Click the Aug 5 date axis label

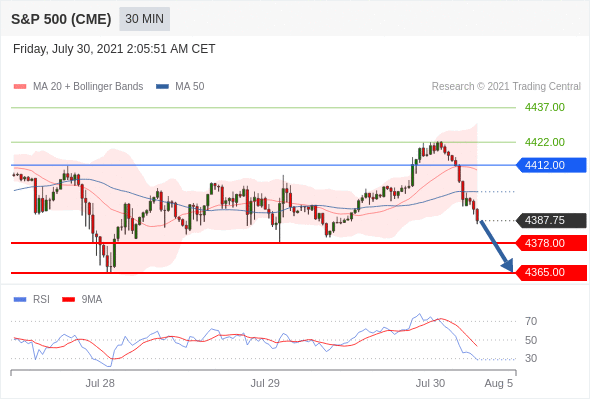pyautogui.click(x=499, y=383)
